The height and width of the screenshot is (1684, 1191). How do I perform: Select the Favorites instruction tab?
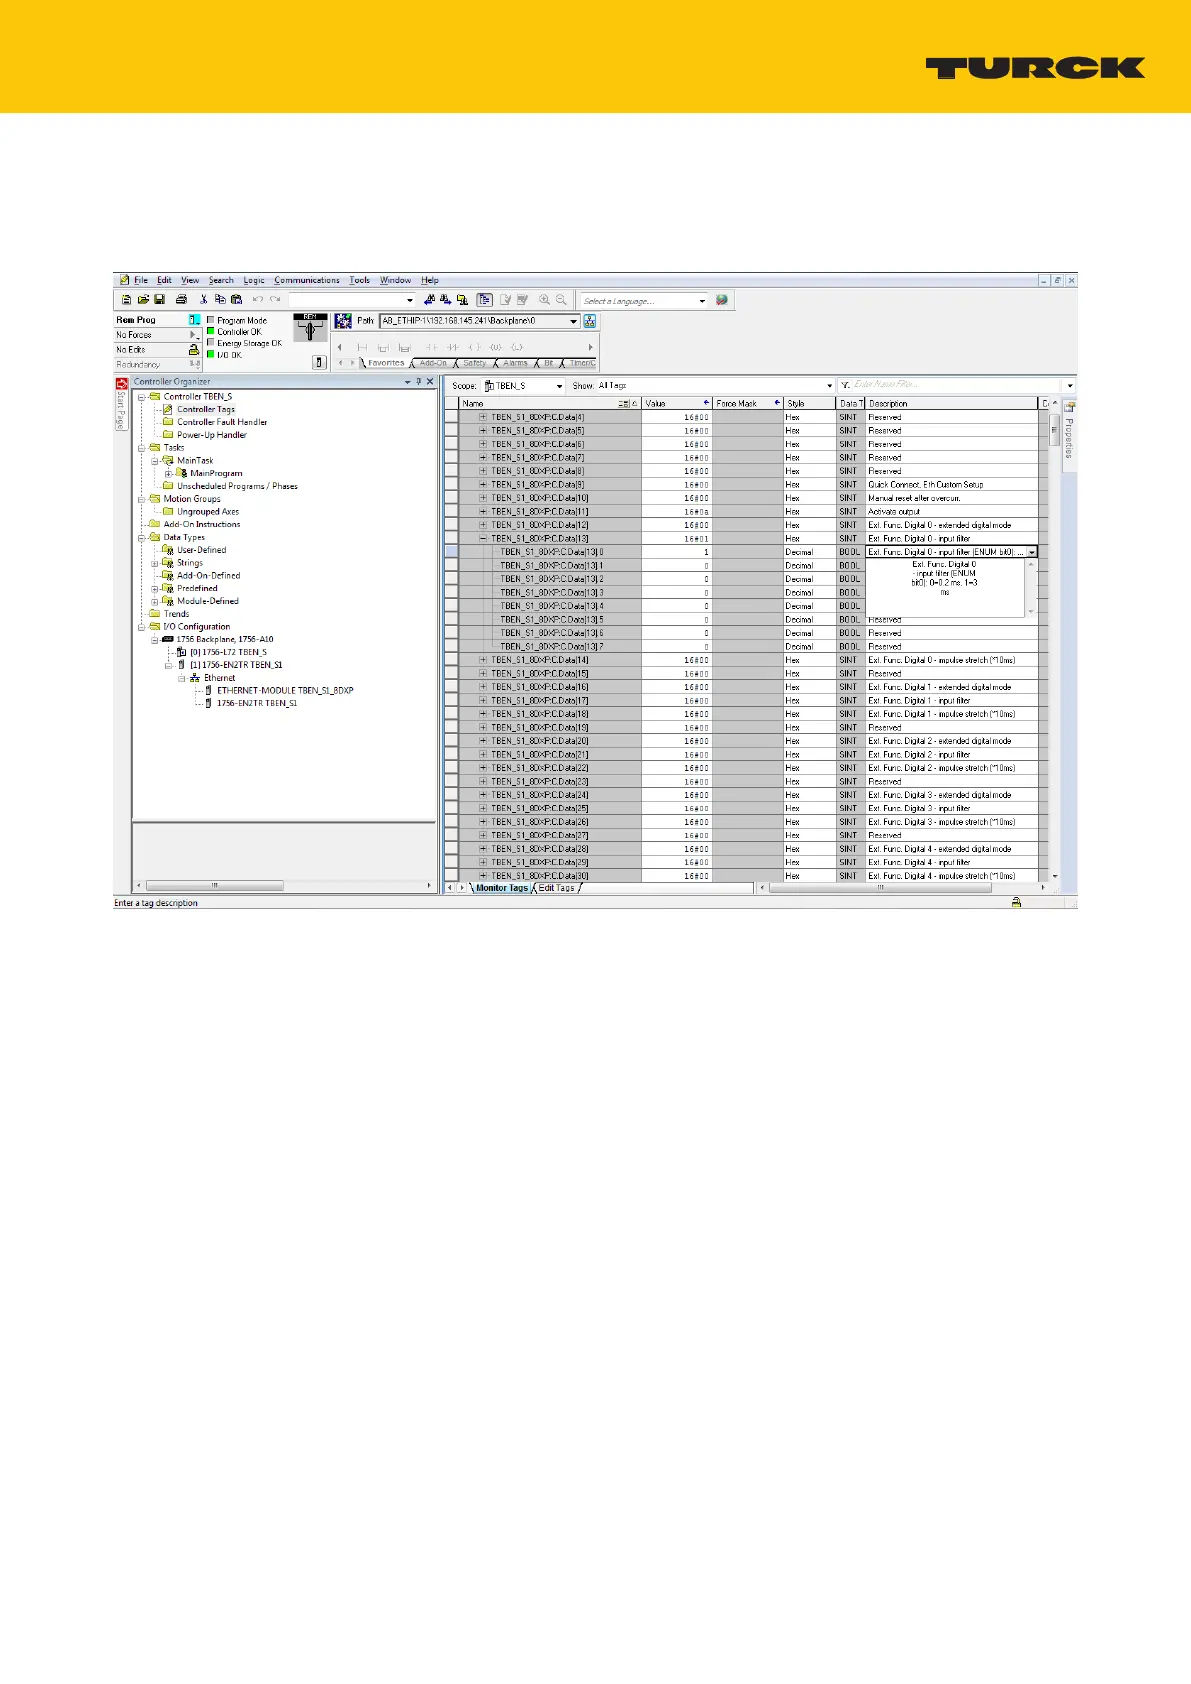(386, 363)
